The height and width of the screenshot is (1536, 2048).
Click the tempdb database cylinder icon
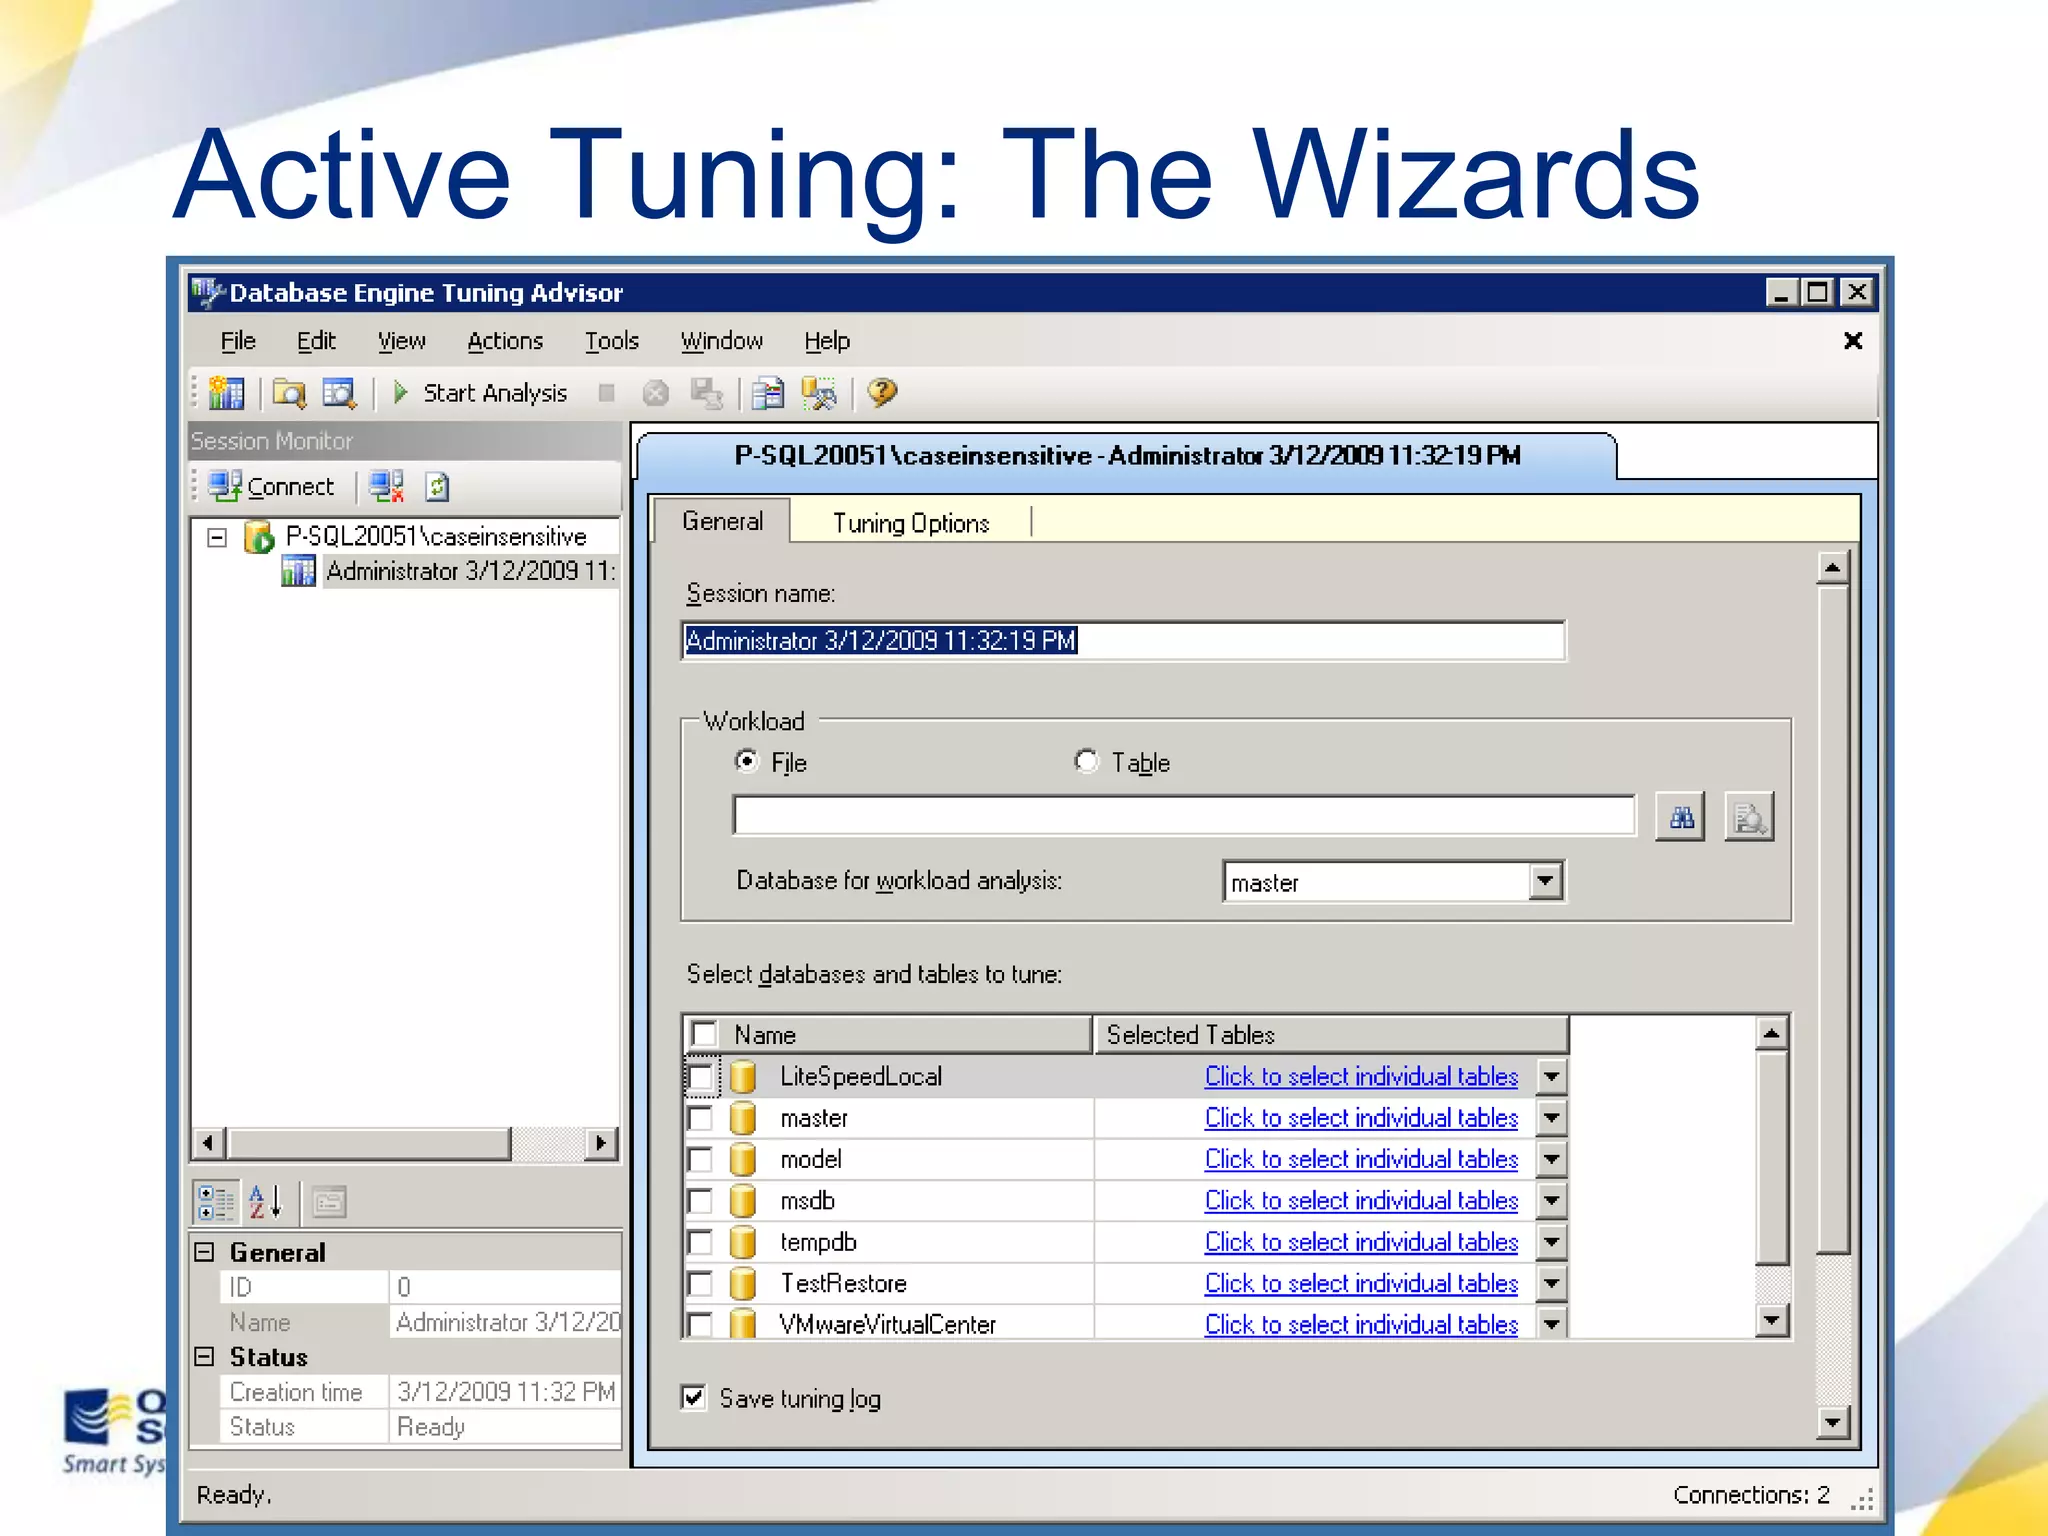(742, 1242)
